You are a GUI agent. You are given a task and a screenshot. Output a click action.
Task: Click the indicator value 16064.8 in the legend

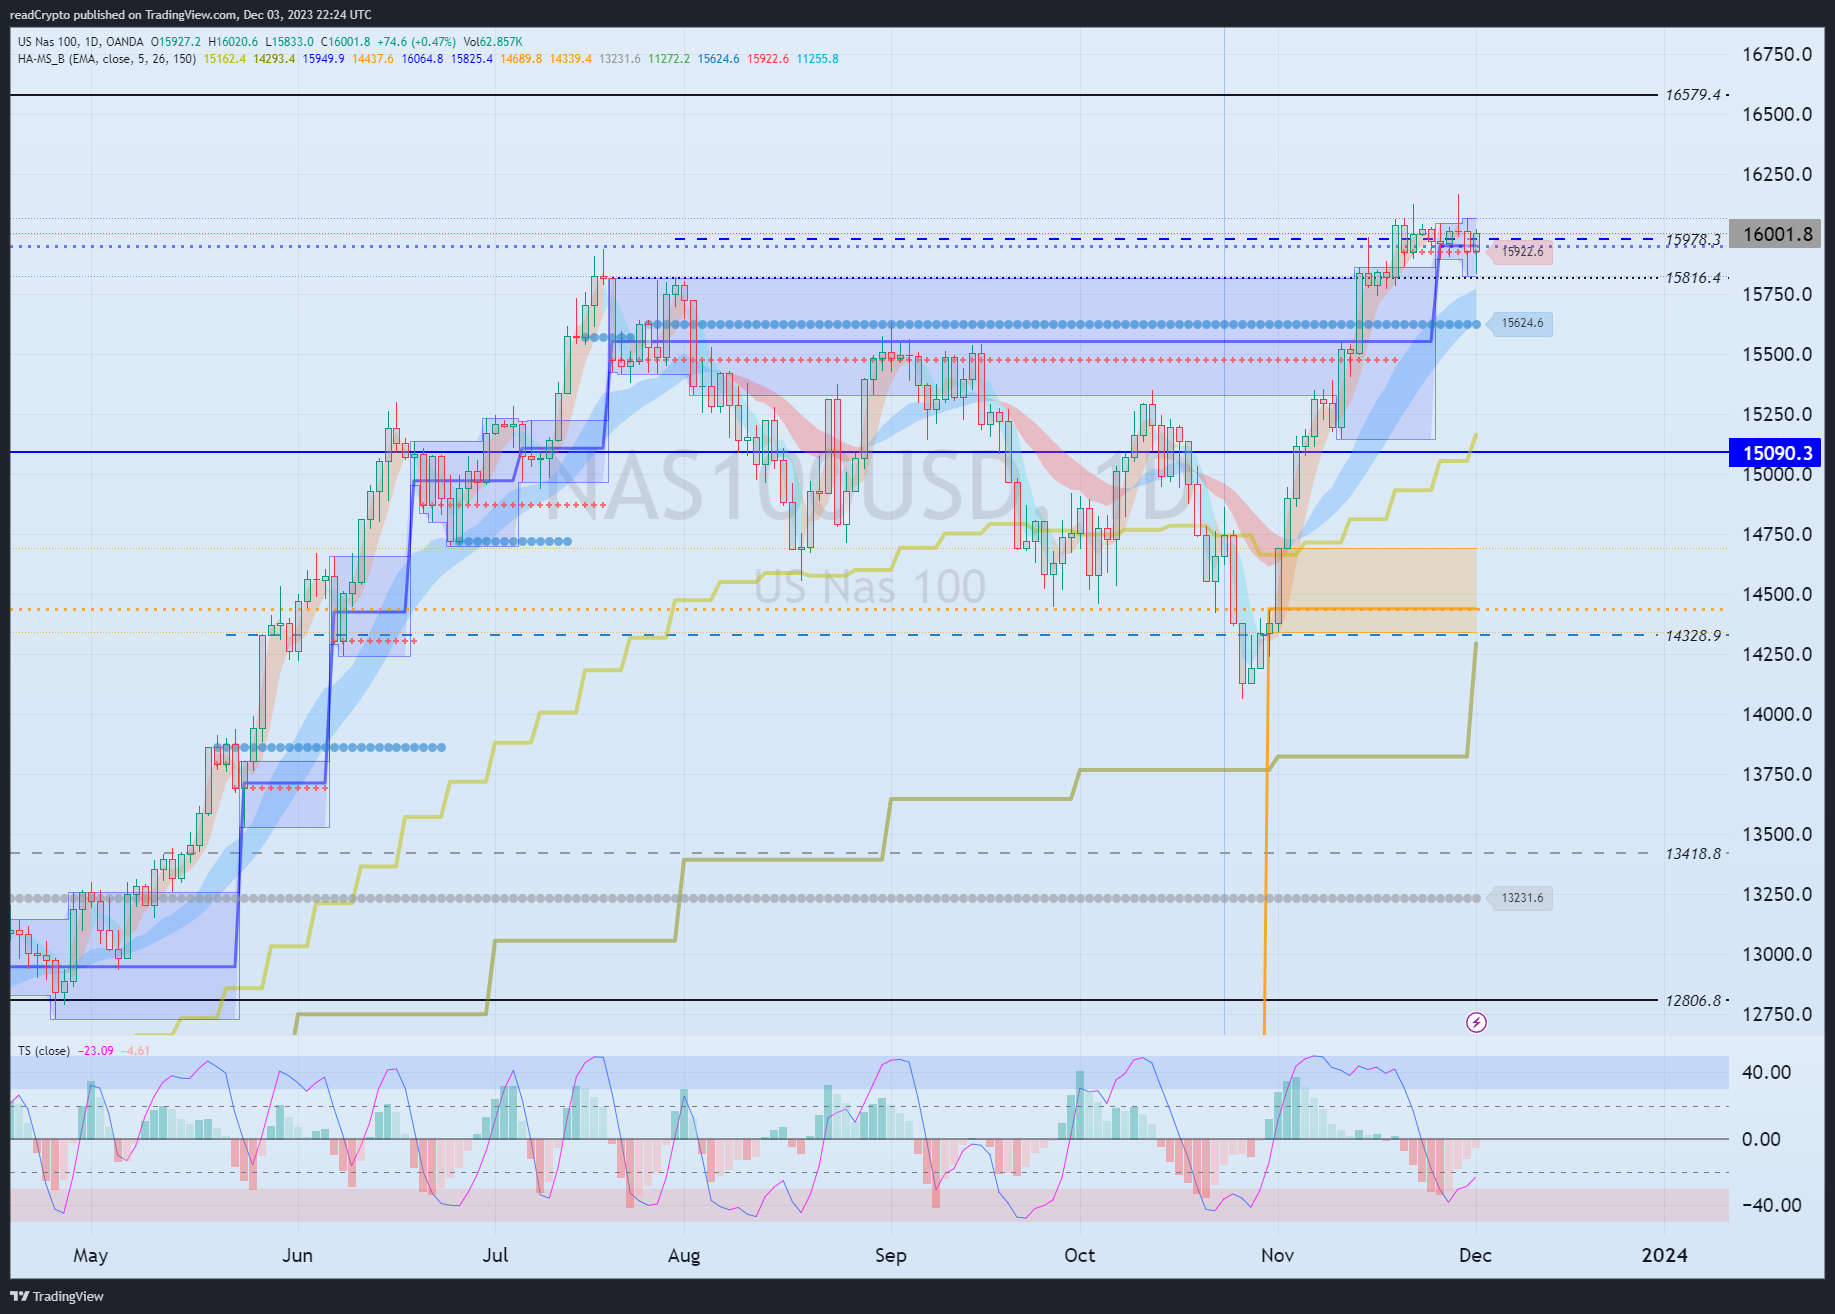click(422, 59)
